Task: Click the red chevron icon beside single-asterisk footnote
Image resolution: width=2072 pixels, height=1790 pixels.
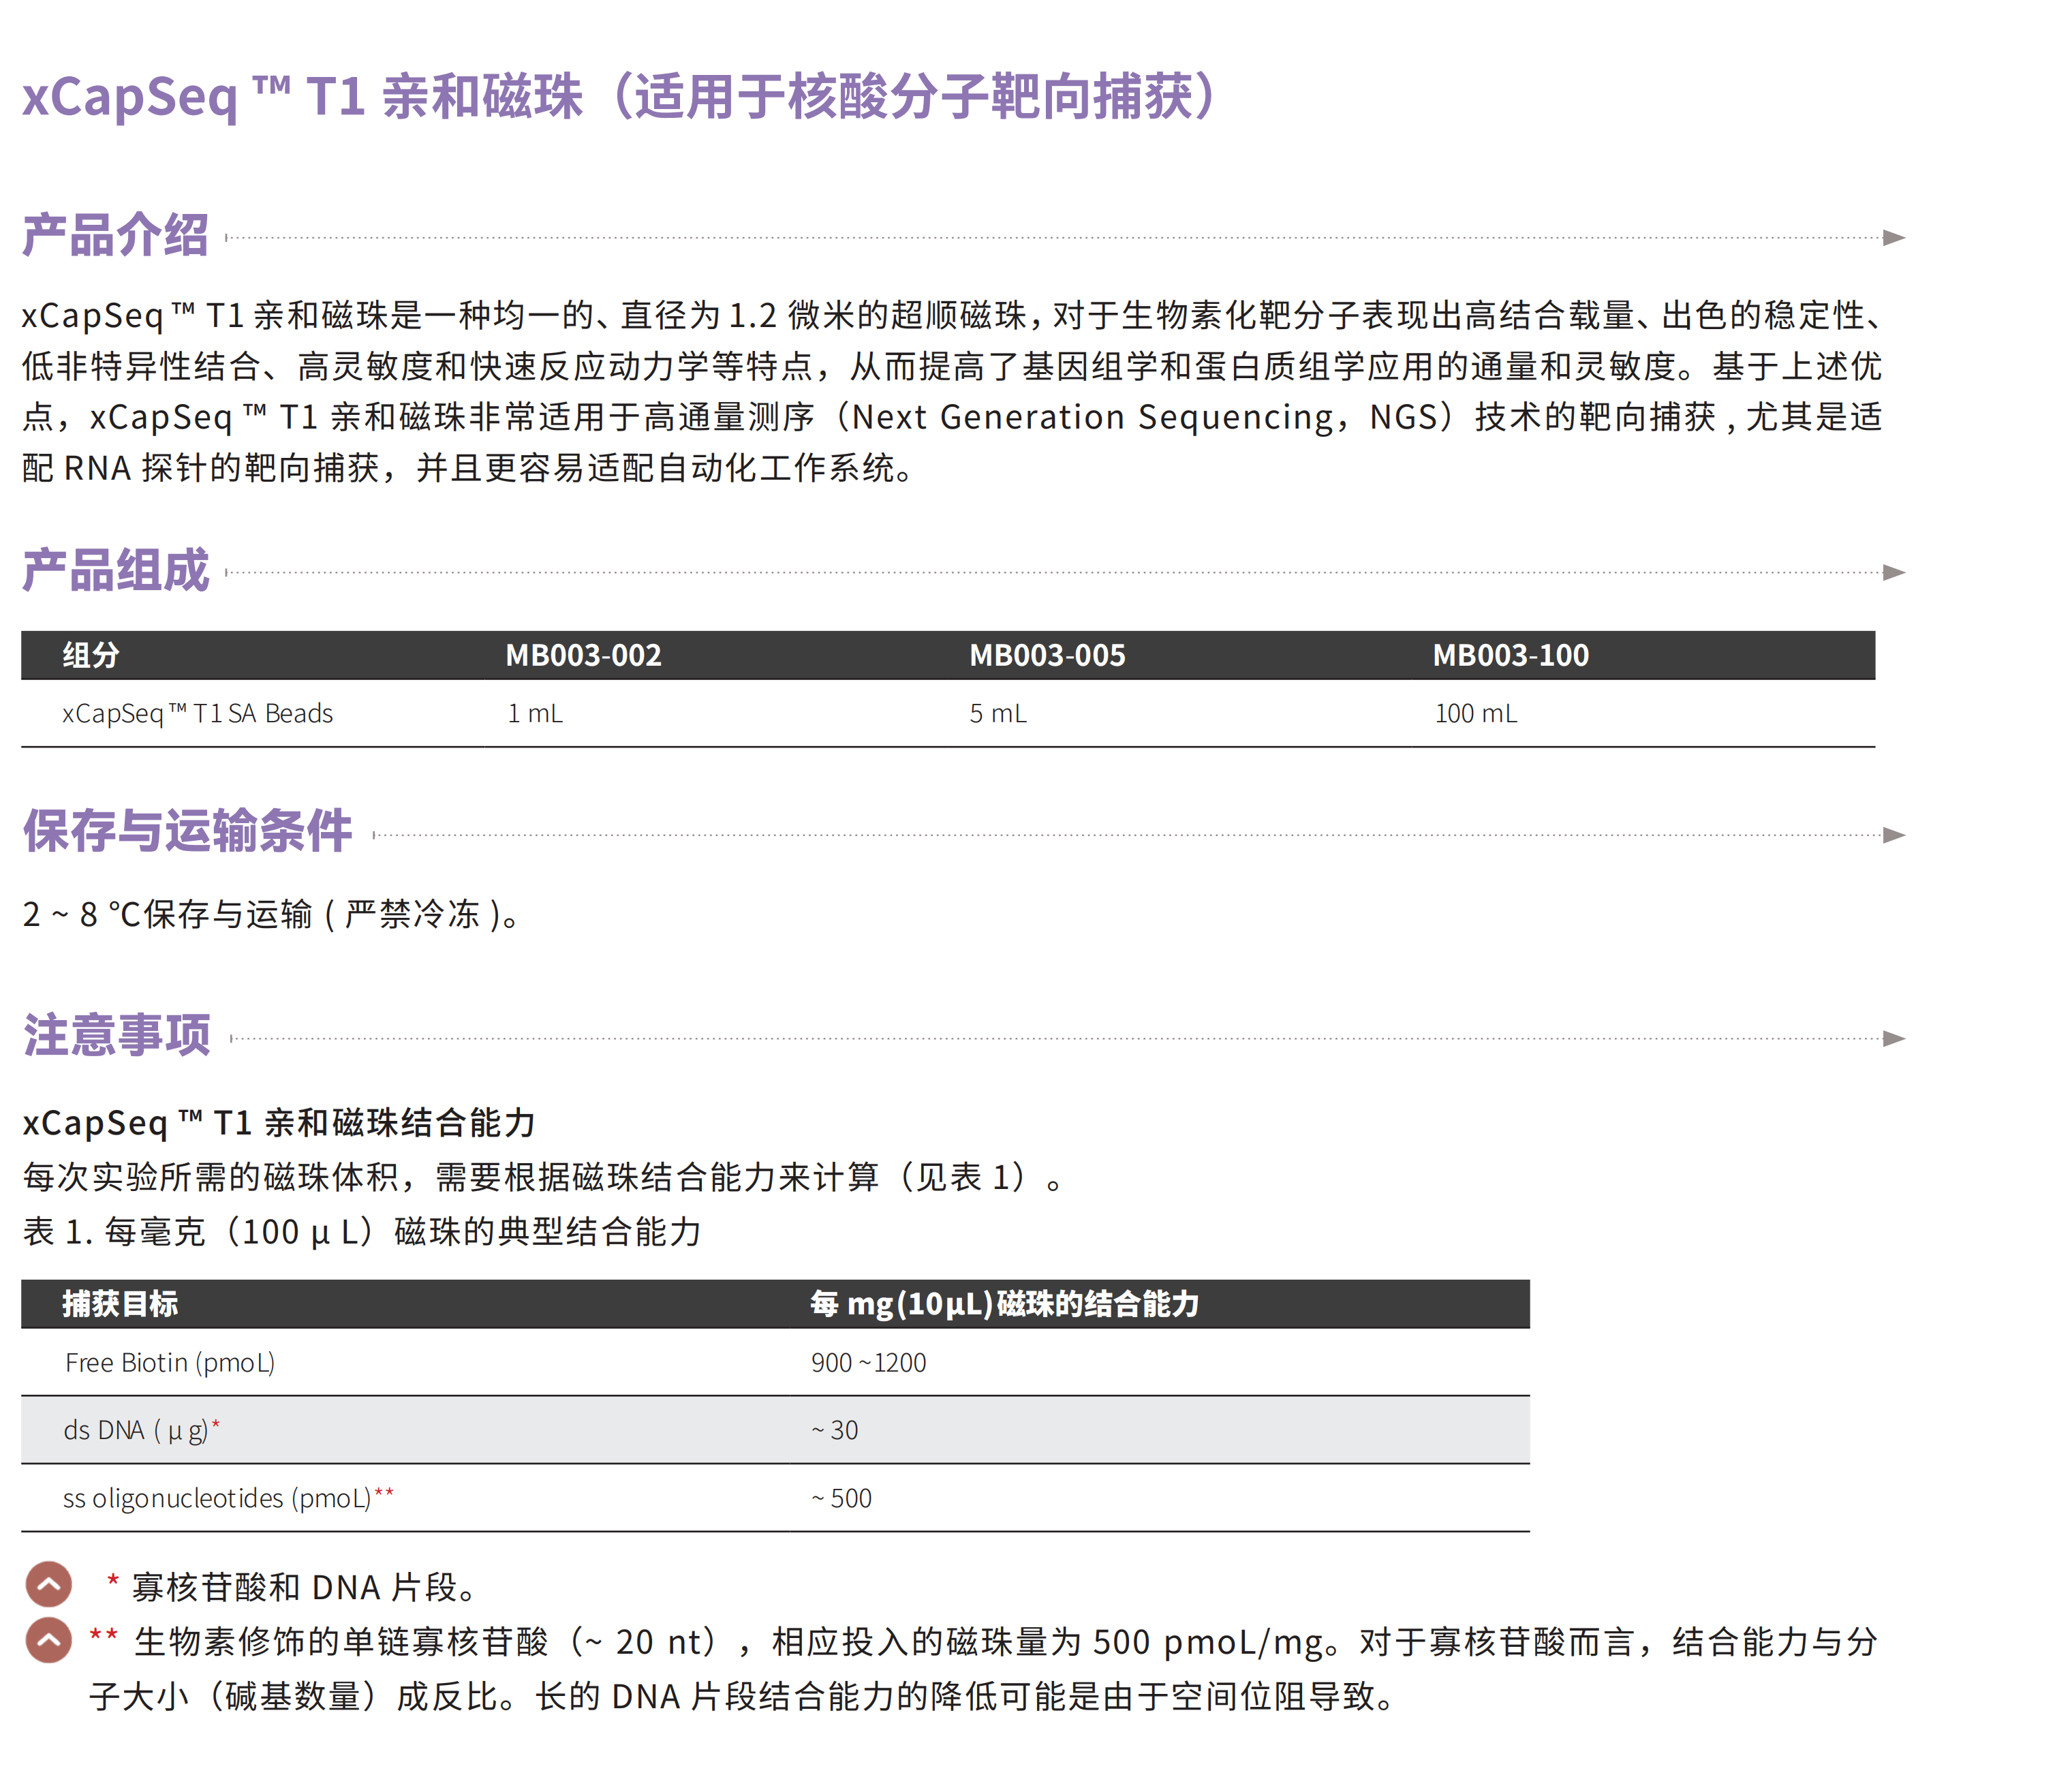Action: tap(48, 1584)
